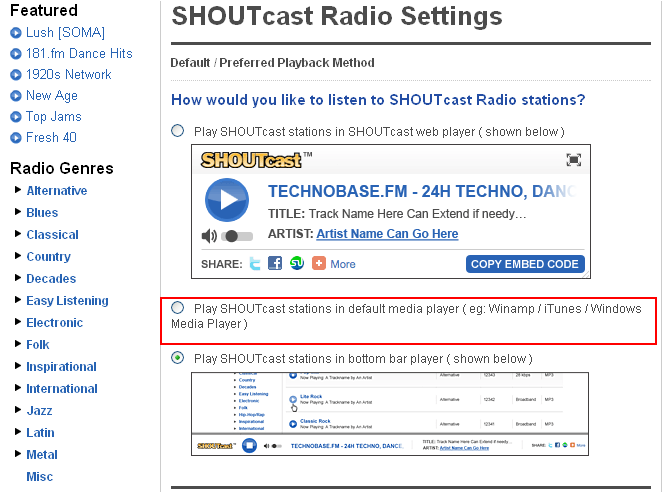The height and width of the screenshot is (492, 666).
Task: Expand the Classical genre arrow
Action: (18, 233)
